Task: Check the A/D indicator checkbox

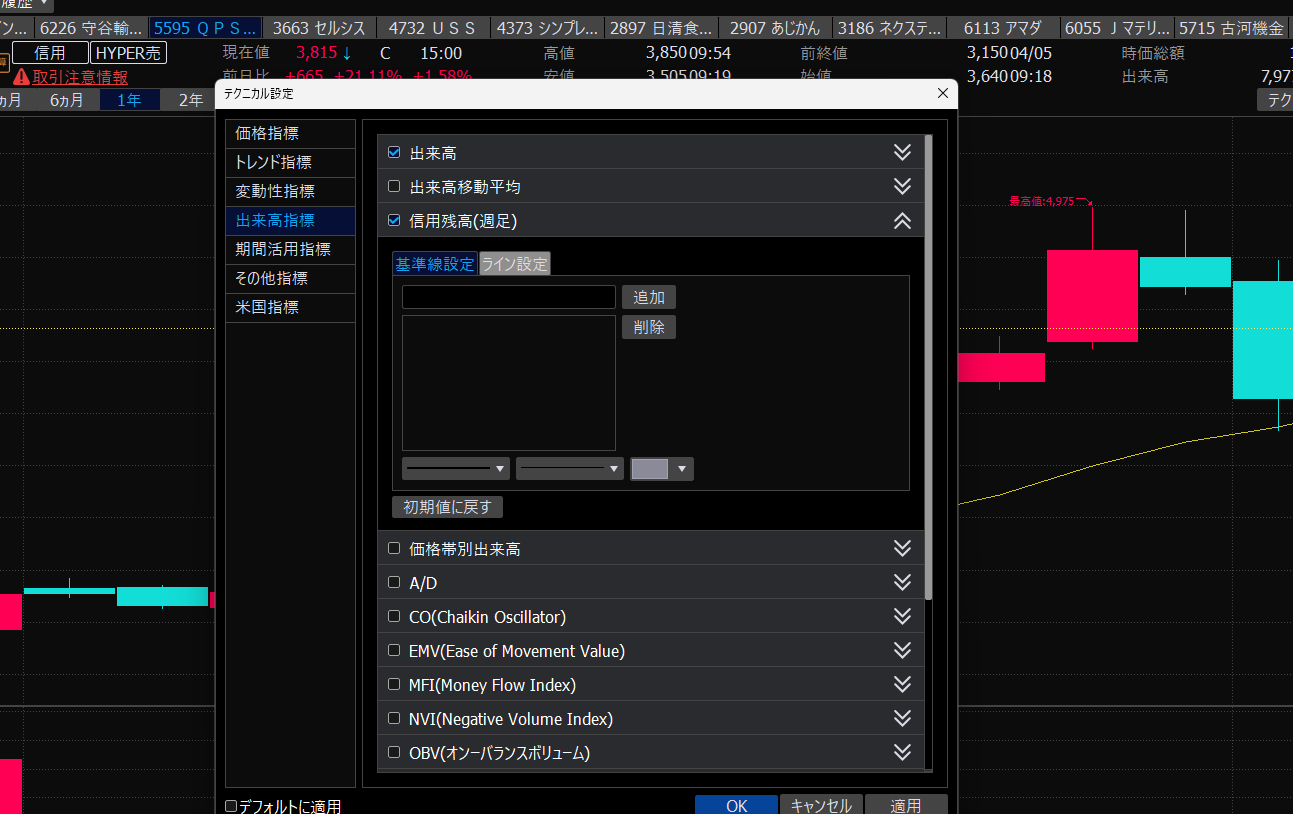Action: pos(394,582)
